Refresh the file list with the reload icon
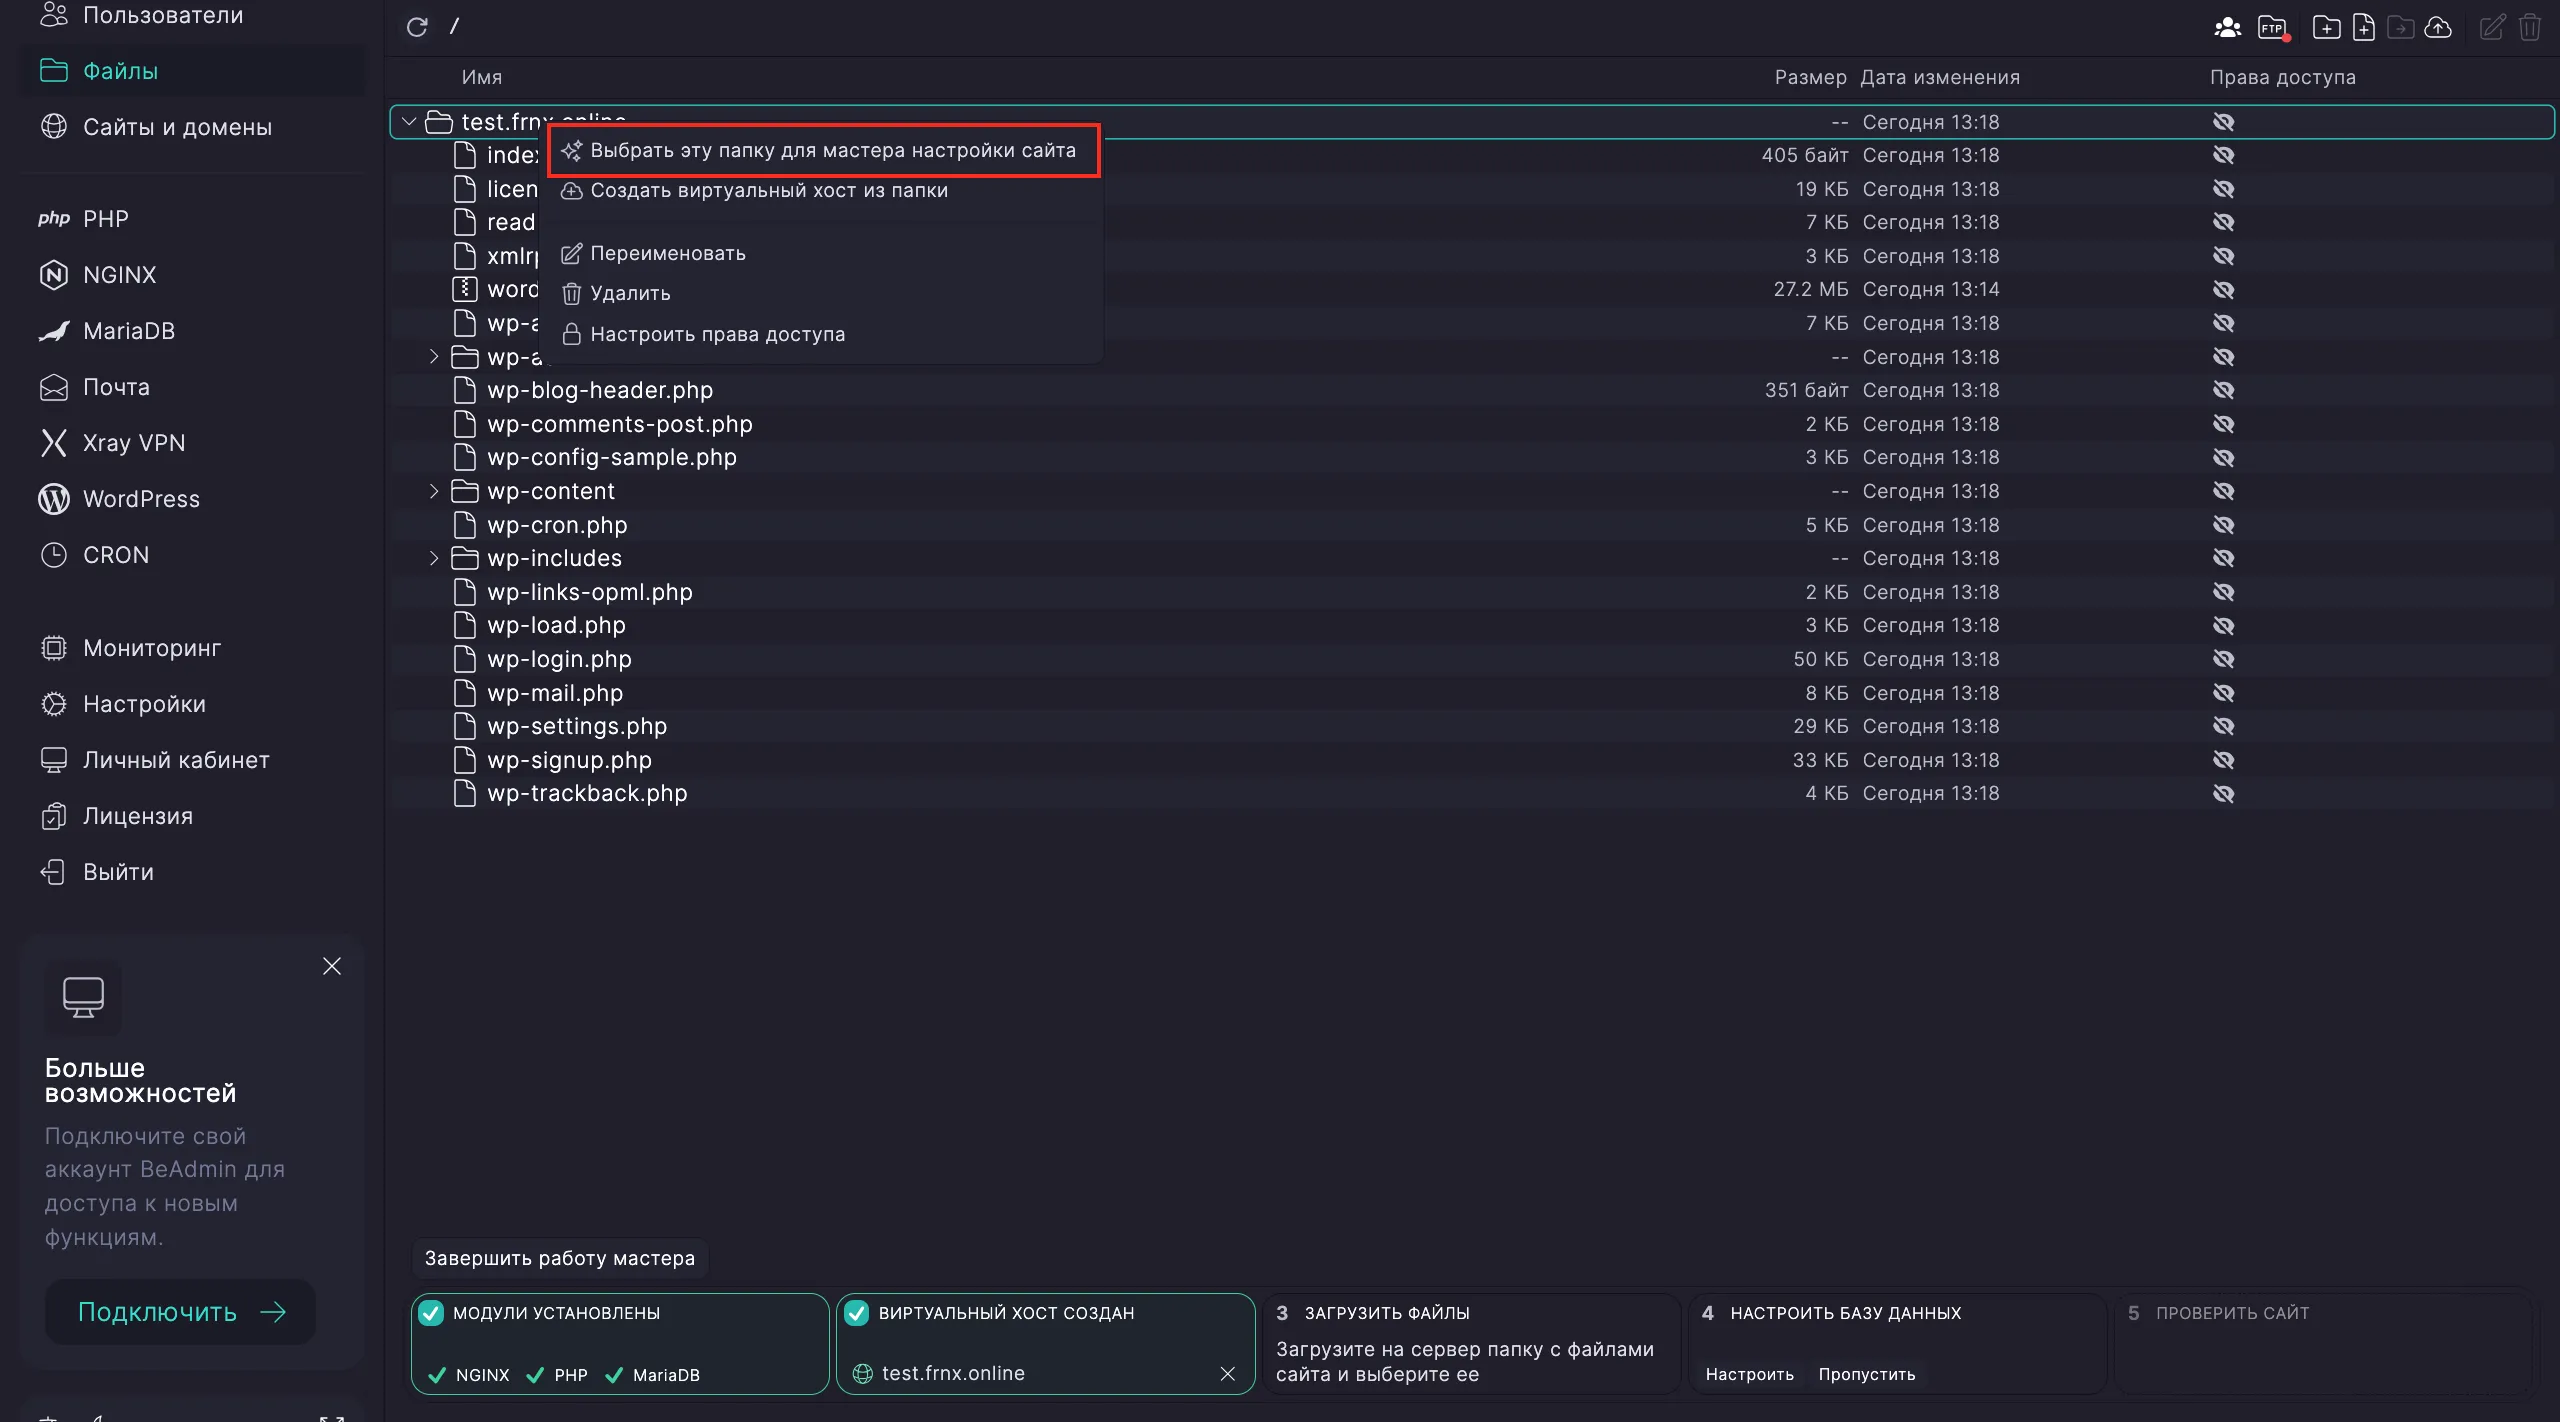The image size is (2560, 1422). point(418,26)
